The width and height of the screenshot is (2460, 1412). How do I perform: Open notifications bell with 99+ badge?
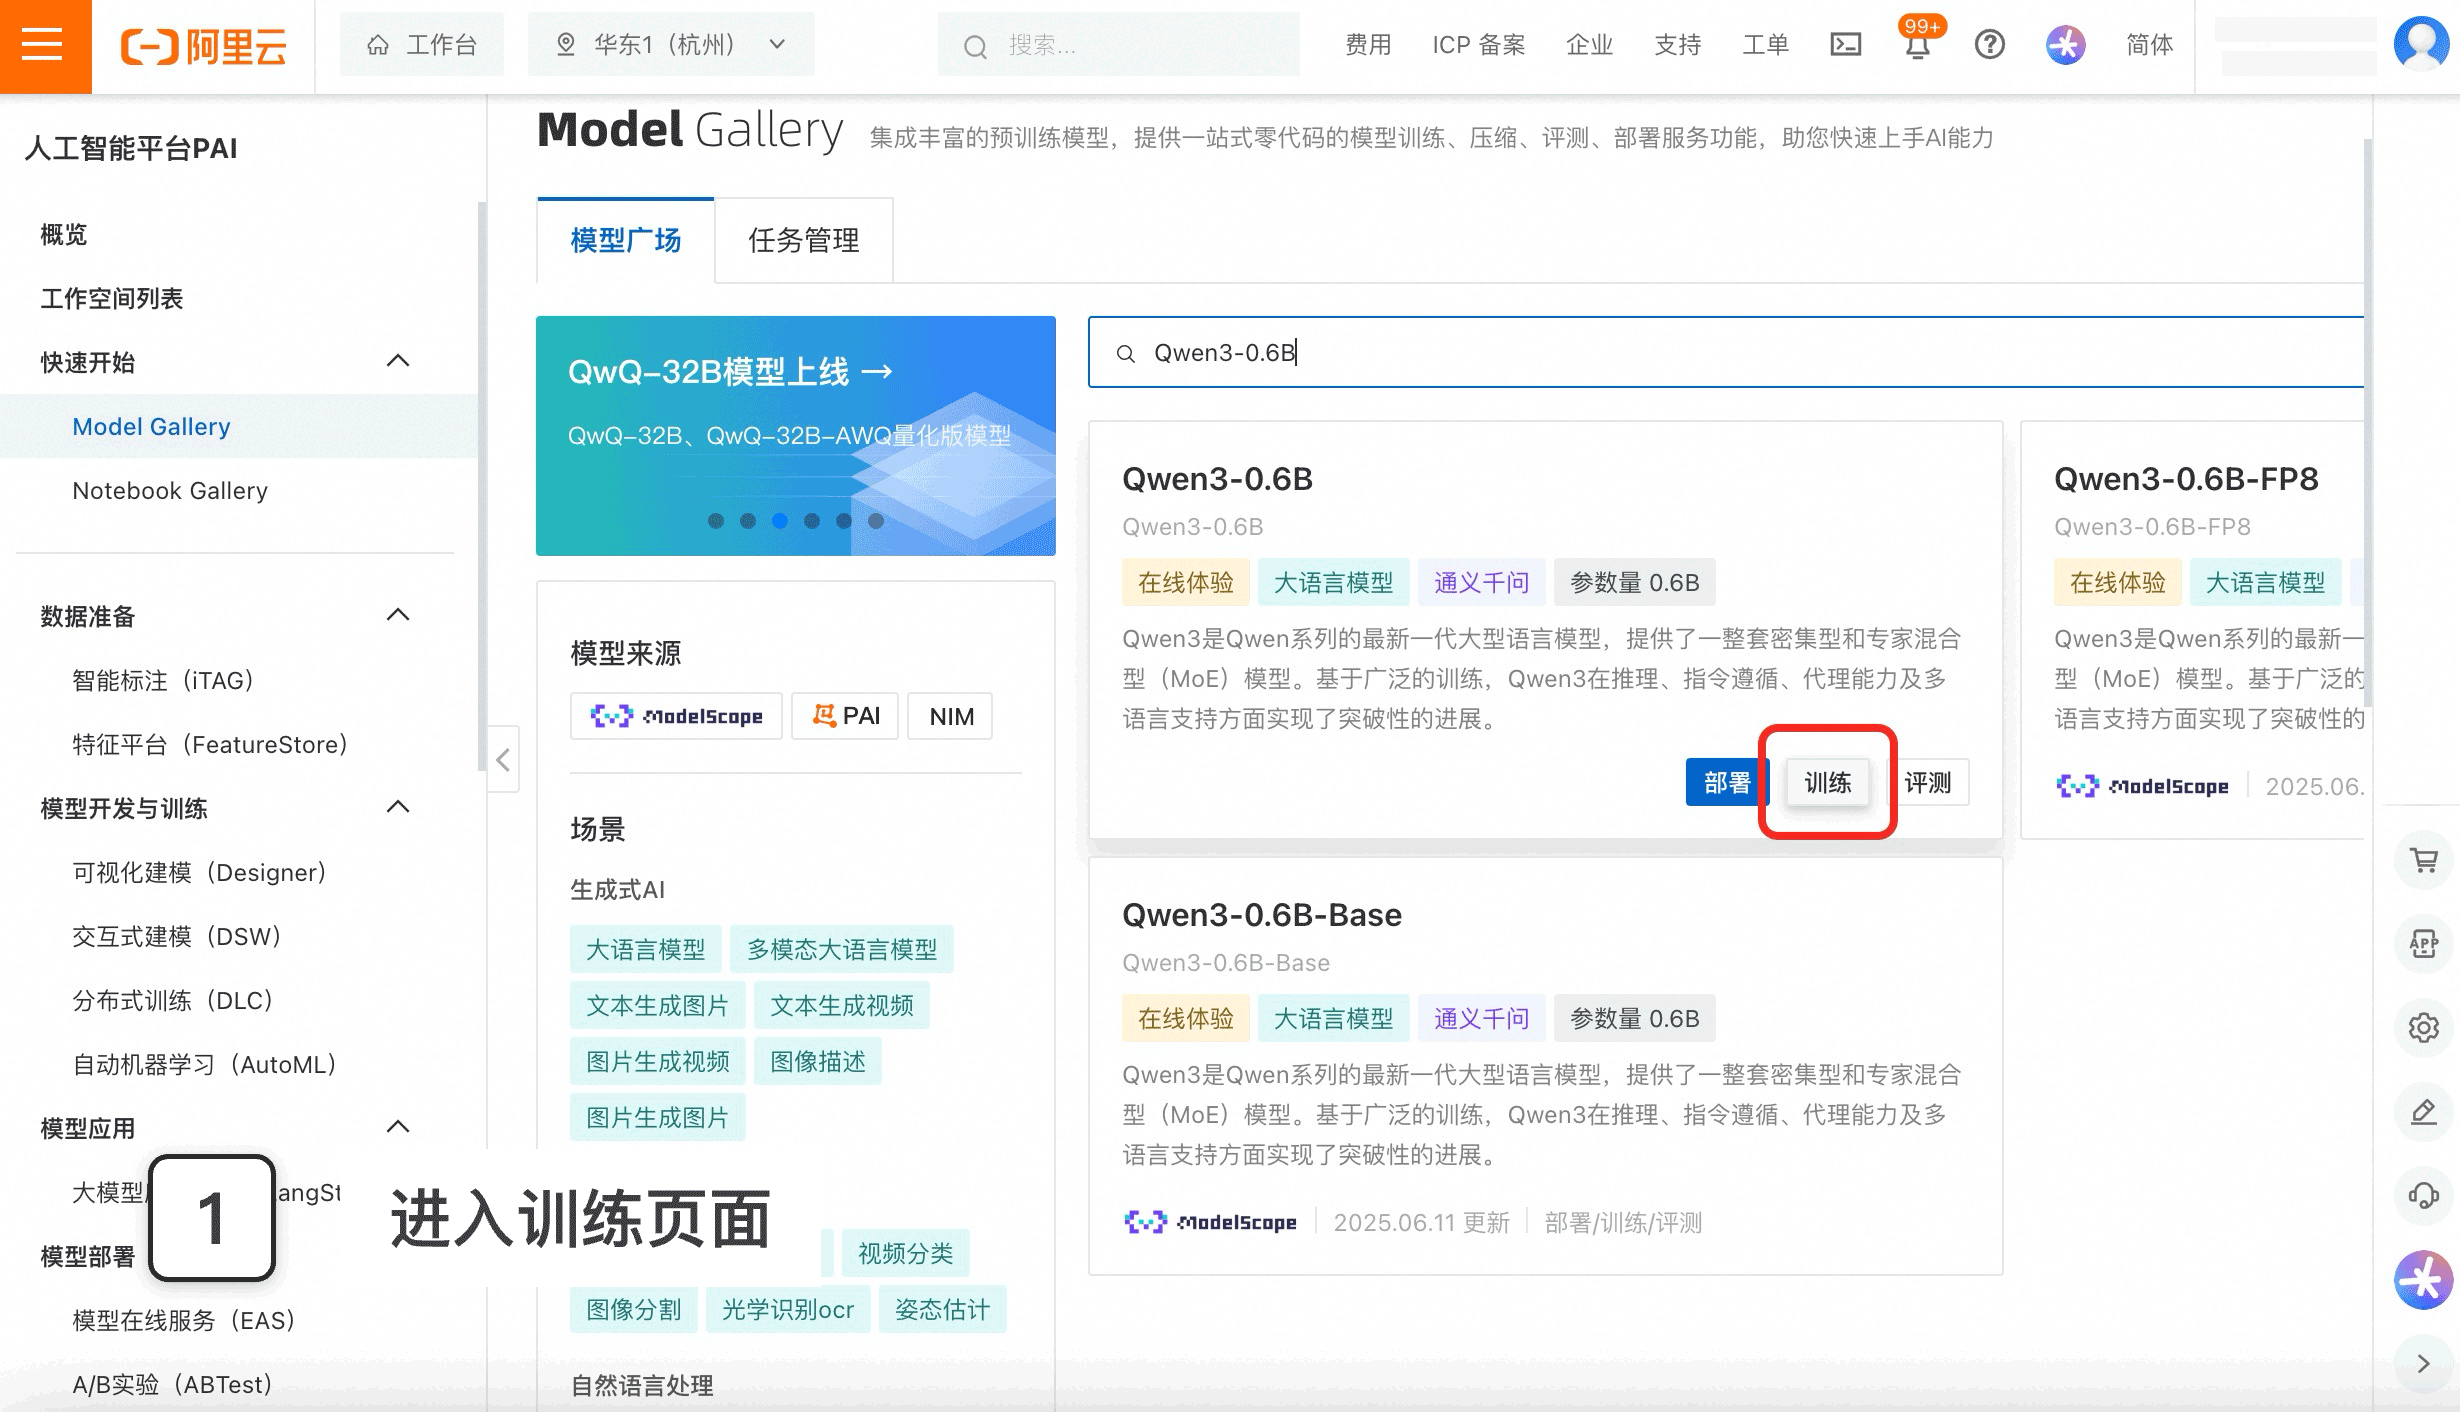(x=1917, y=45)
